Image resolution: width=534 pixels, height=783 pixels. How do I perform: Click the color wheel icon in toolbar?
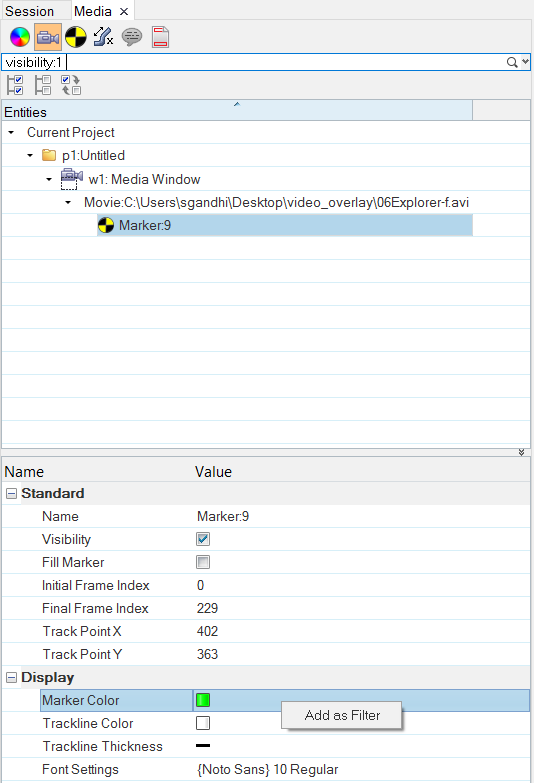click(20, 37)
